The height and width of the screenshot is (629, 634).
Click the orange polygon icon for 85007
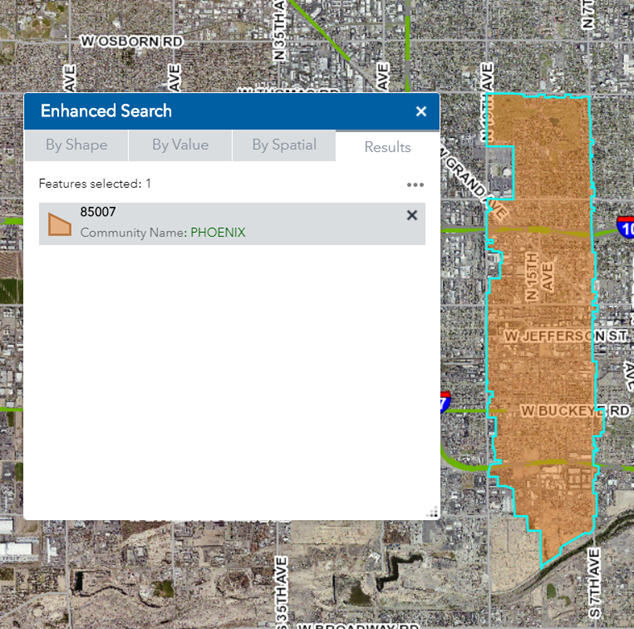click(60, 224)
